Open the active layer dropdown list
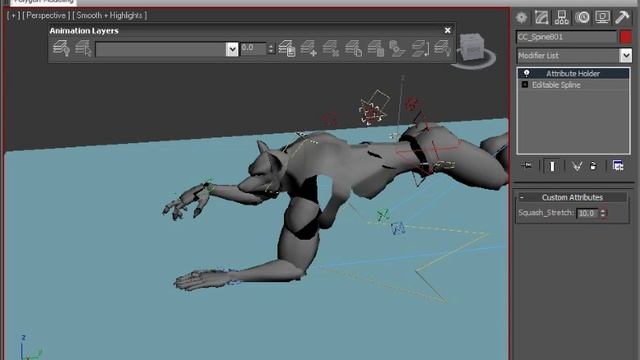This screenshot has height=360, width=640. 232,49
